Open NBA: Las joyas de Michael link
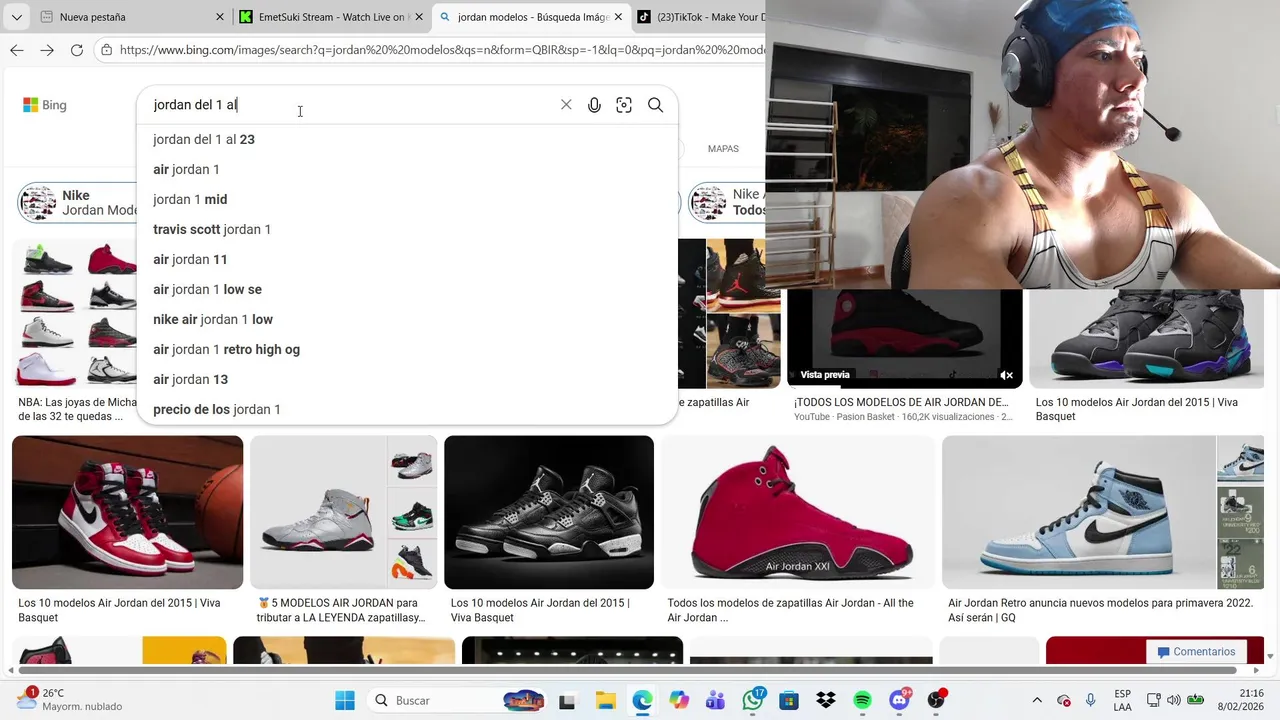This screenshot has height=720, width=1280. click(x=77, y=409)
